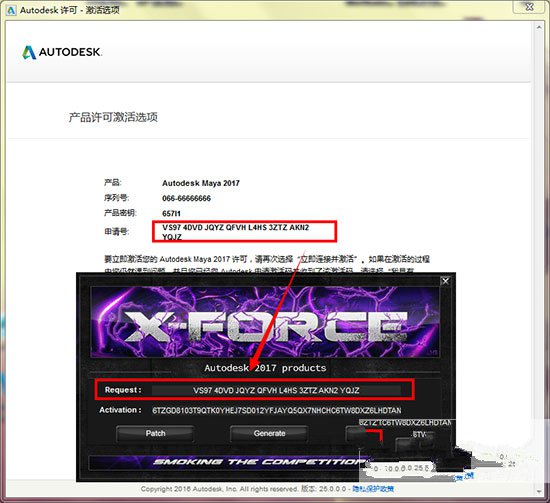Open the privacy policy link in the footer

(373, 489)
